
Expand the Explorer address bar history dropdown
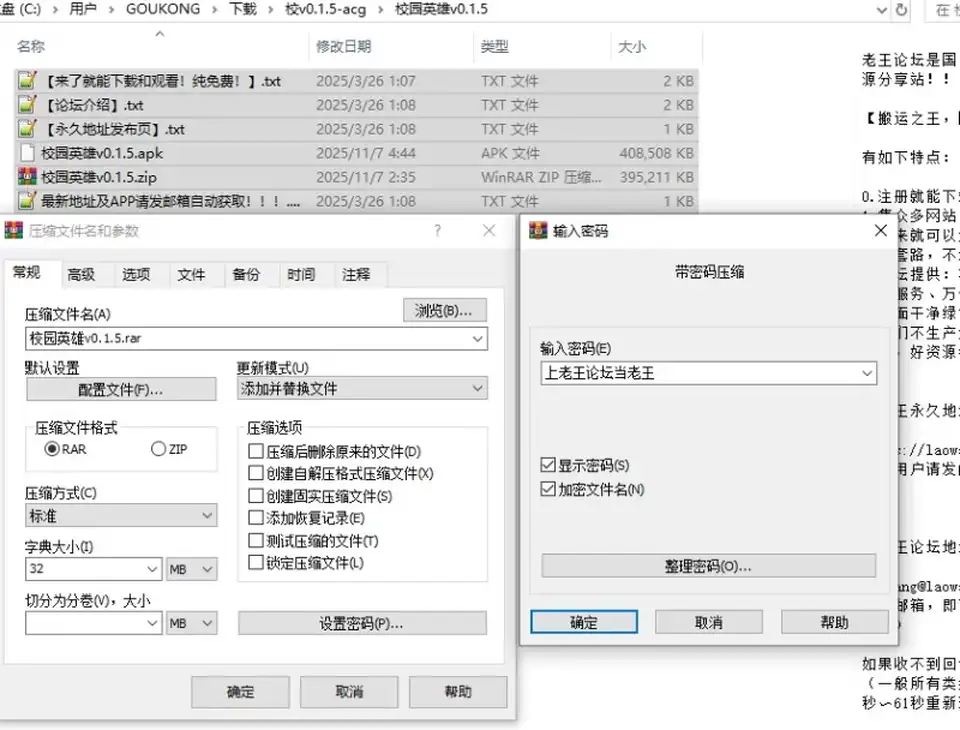(882, 10)
